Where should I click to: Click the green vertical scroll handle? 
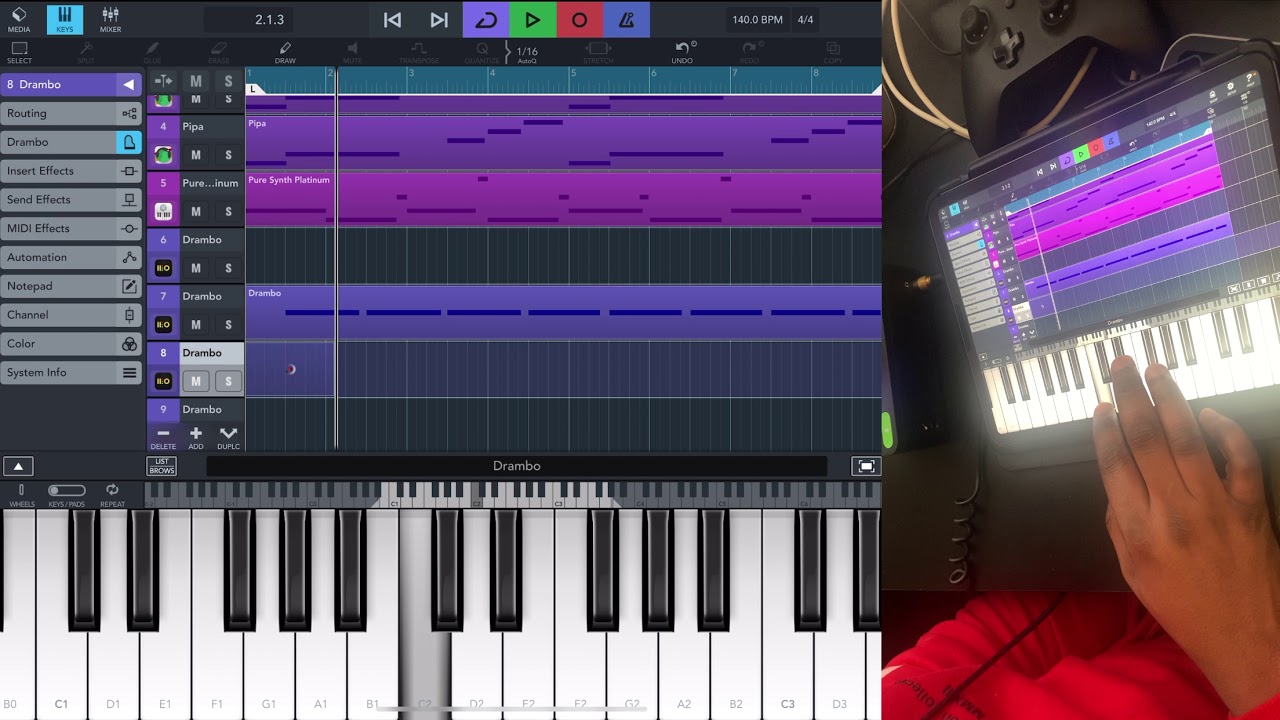[x=886, y=430]
